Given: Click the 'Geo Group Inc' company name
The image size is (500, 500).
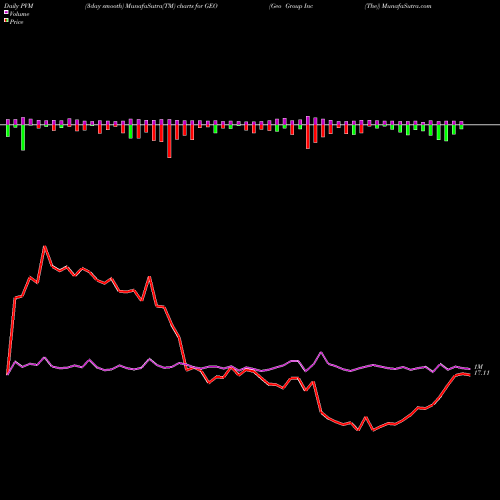Looking at the screenshot, I should [291, 6].
